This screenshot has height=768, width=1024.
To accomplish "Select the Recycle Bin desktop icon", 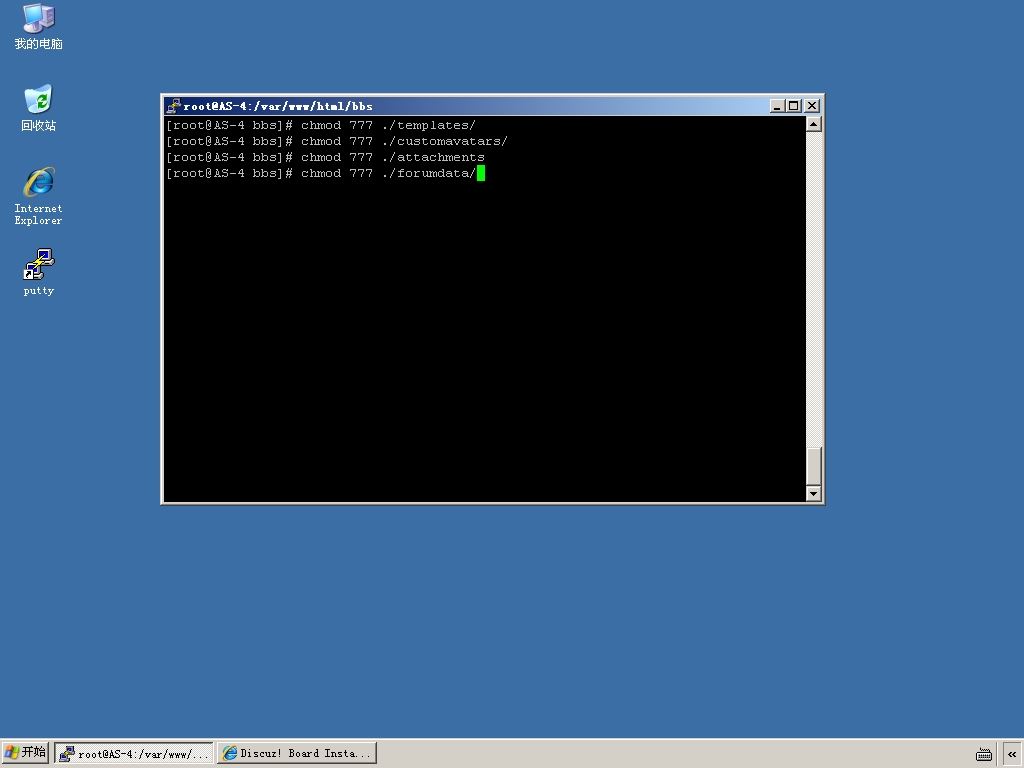I will [39, 108].
